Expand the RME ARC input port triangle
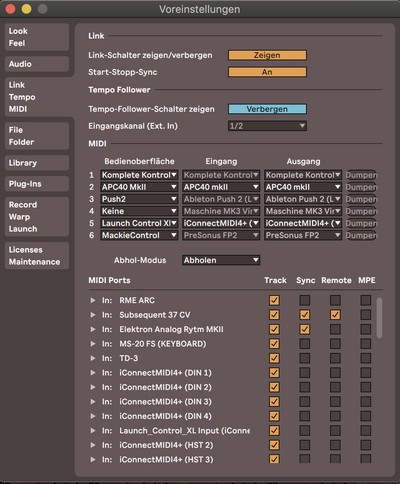This screenshot has height=484, width=400. 93,300
